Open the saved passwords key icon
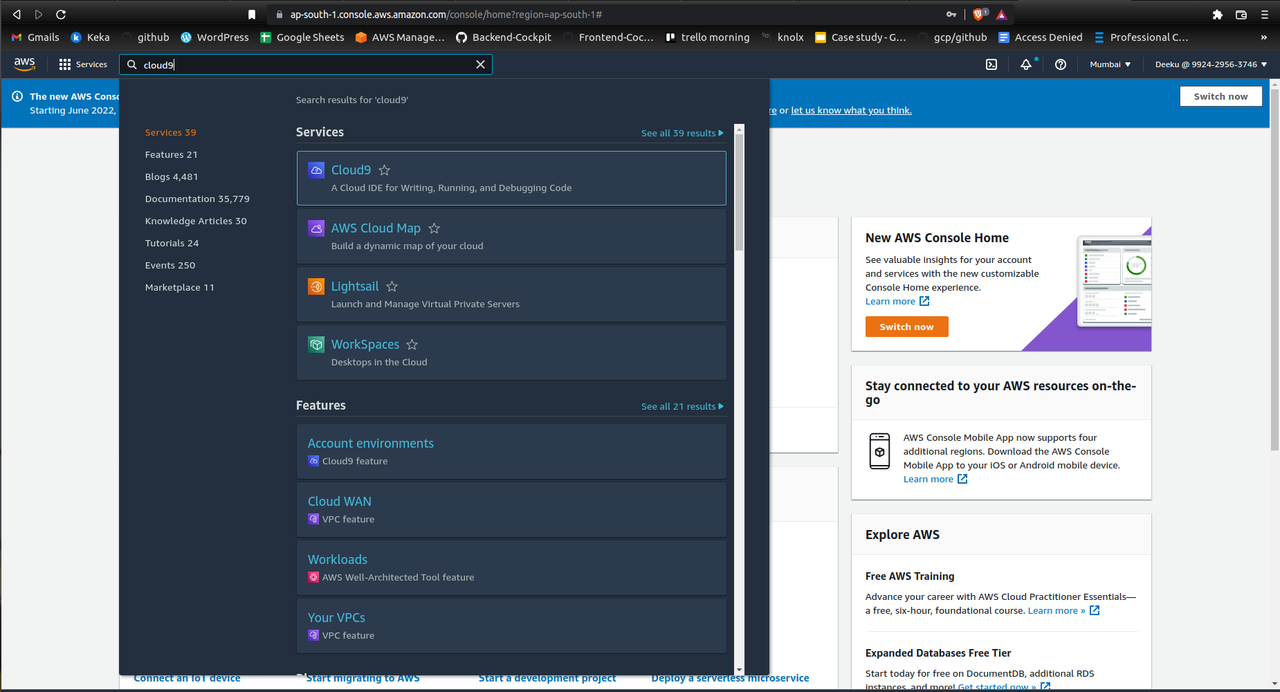1280x692 pixels. (x=951, y=14)
